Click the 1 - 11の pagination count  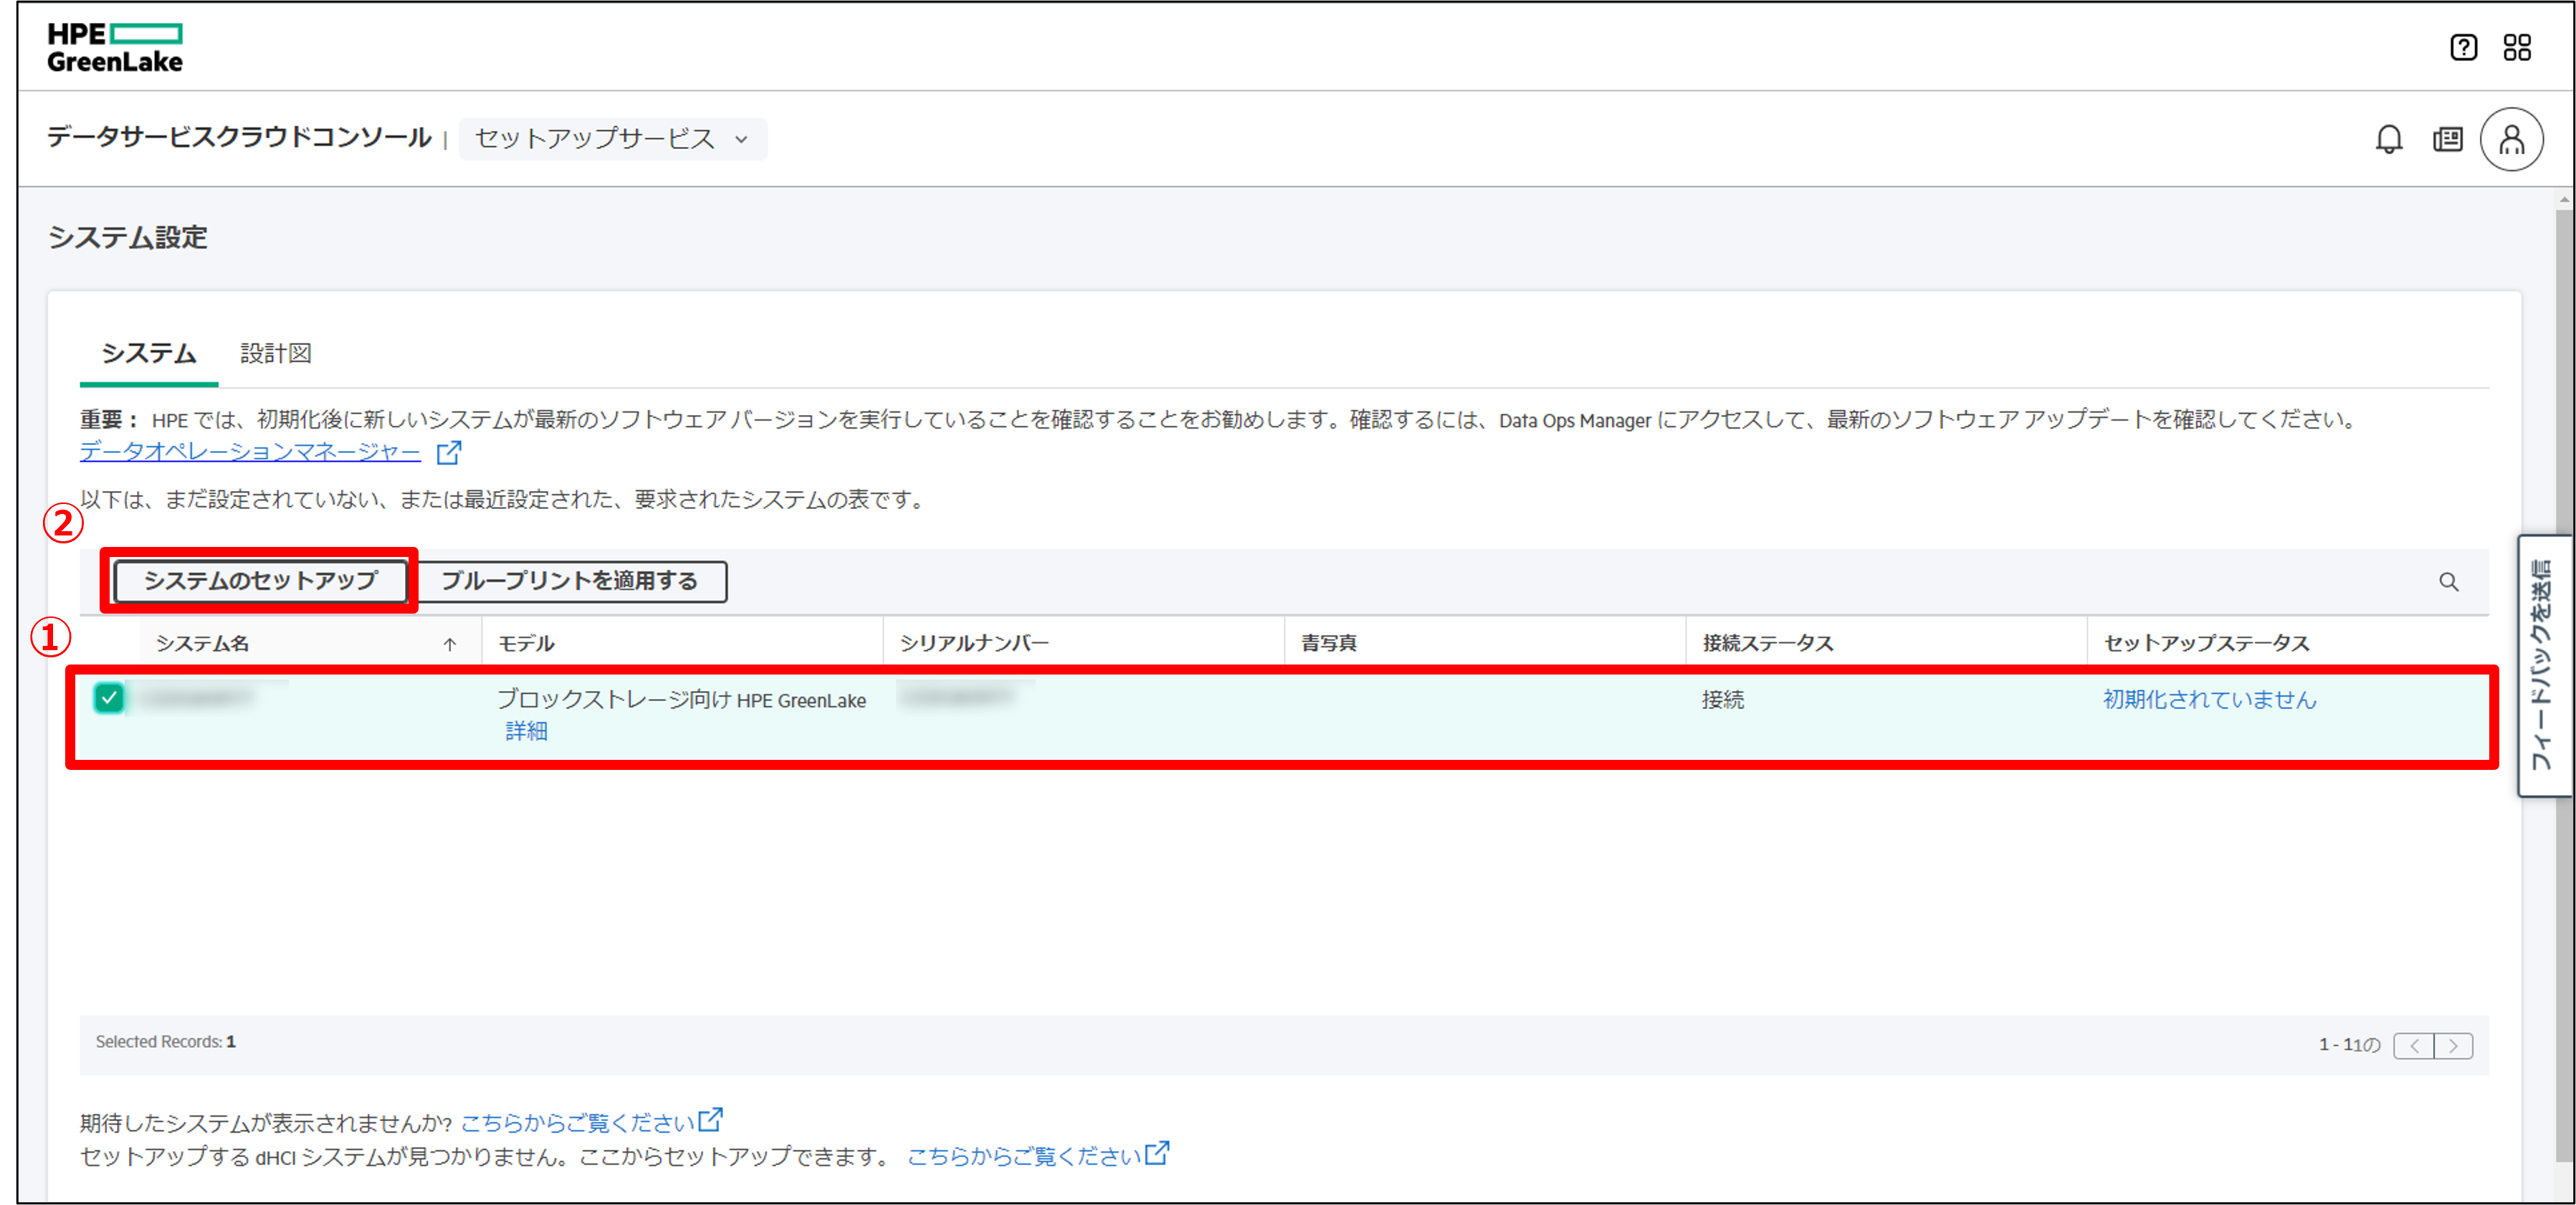(2350, 1045)
